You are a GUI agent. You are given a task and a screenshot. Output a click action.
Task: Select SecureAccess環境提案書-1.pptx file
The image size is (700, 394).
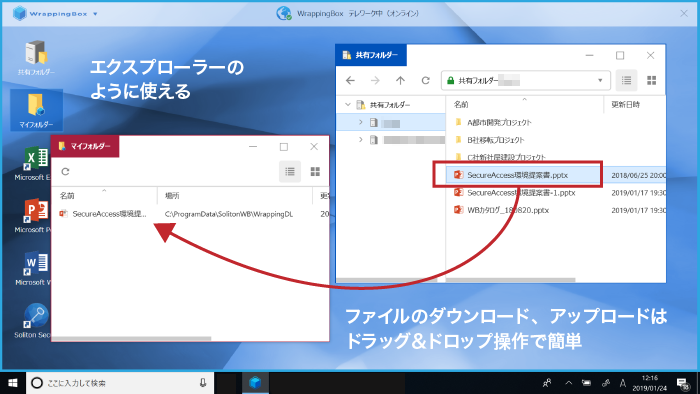pyautogui.click(x=521, y=193)
